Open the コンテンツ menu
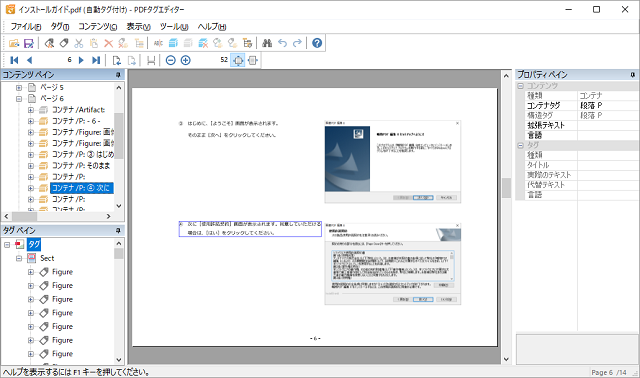Viewport: 640px width, 378px height. coord(98,27)
